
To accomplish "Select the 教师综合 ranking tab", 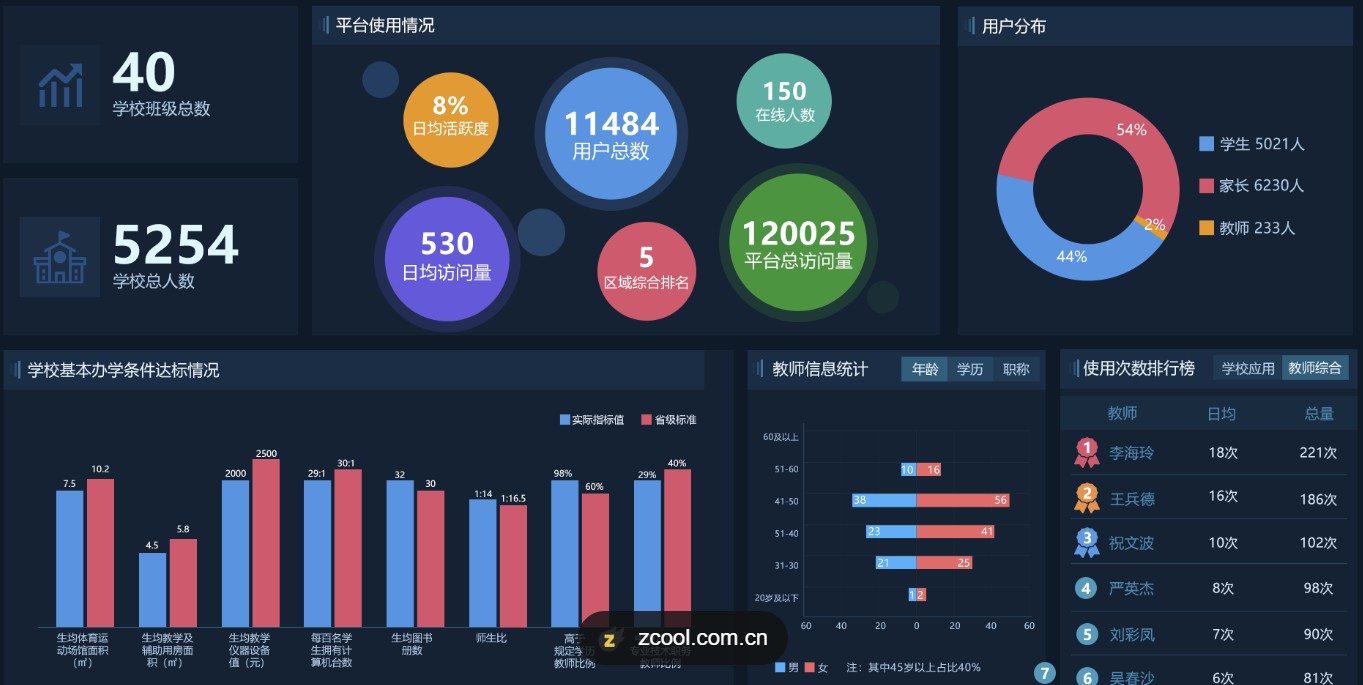I will [x=1315, y=368].
